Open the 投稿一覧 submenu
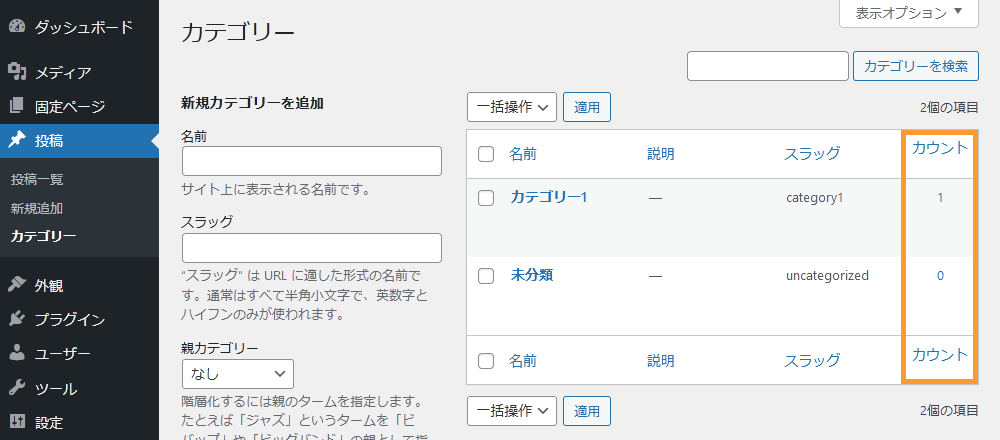This screenshot has width=1000, height=440. 37,179
